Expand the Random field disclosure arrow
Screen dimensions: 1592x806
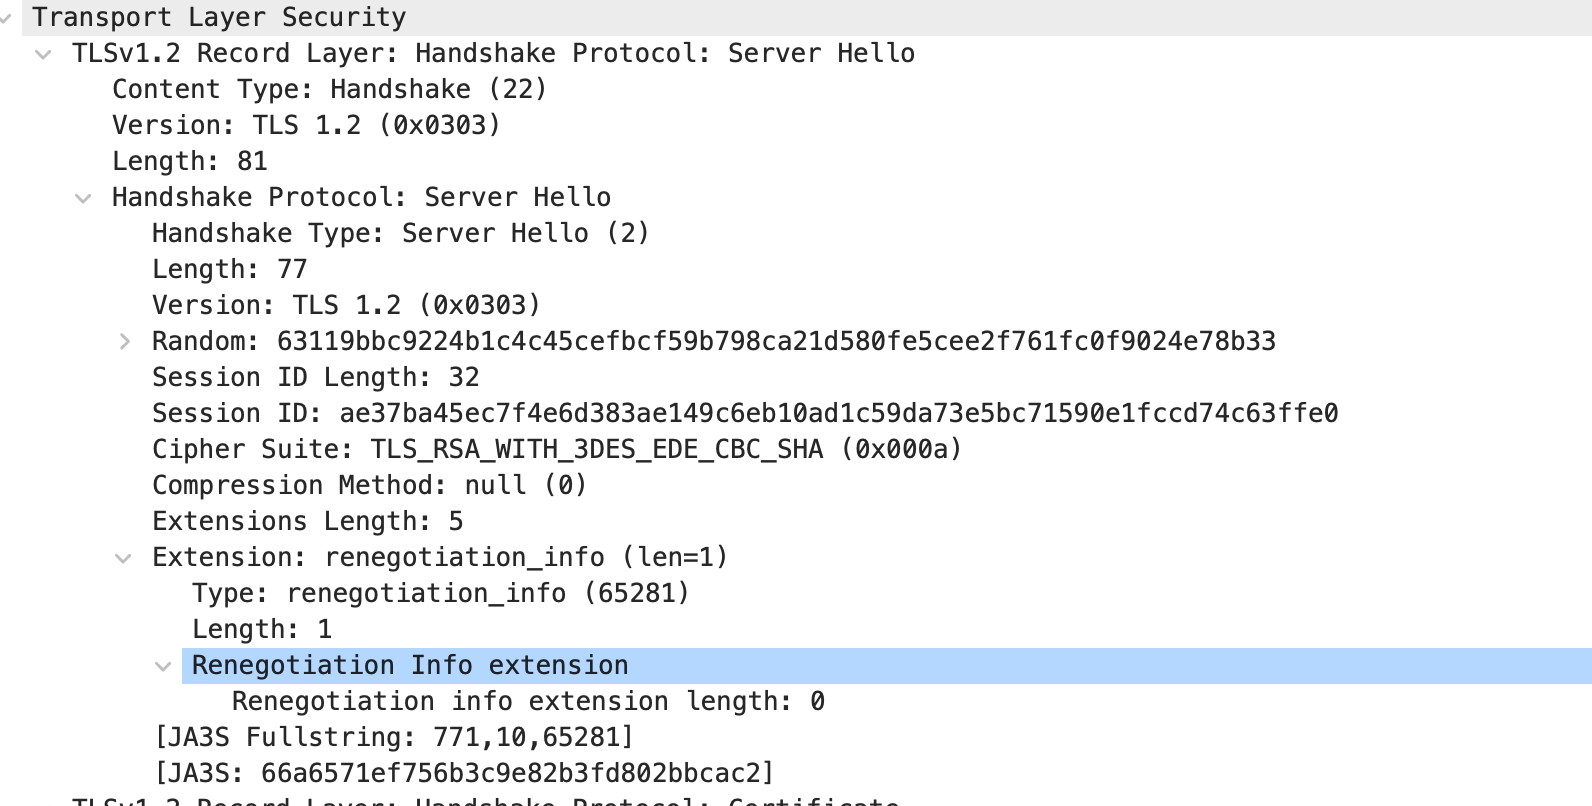pos(125,341)
